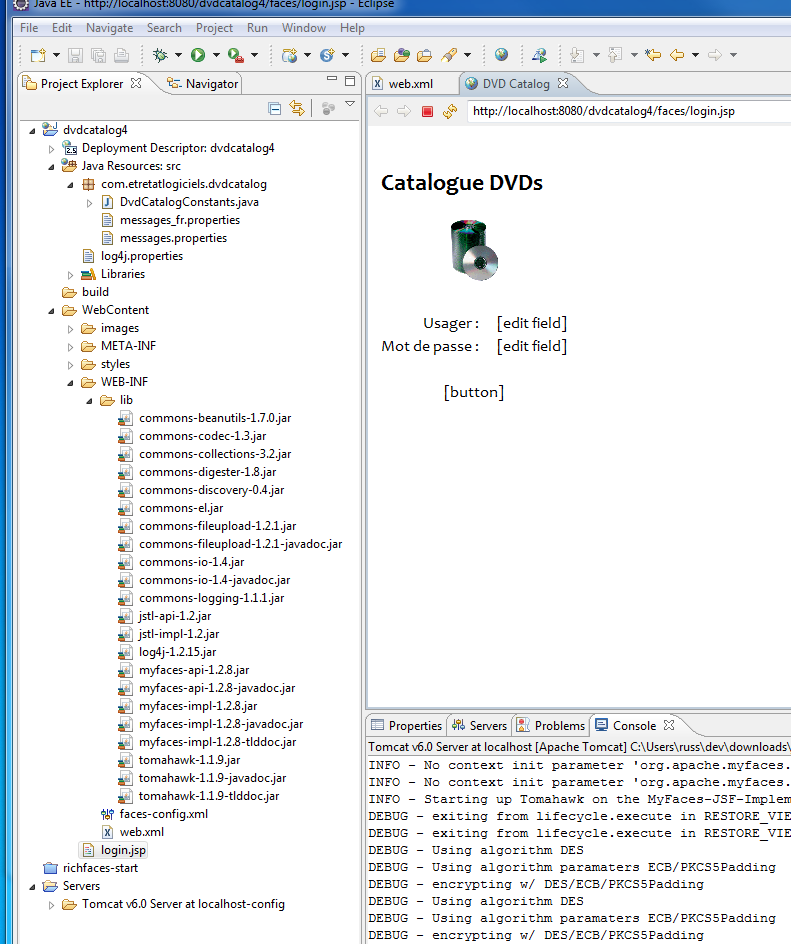
Task: Expand Tomcat v6.0 Server config folder
Action: pyautogui.click(x=51, y=905)
